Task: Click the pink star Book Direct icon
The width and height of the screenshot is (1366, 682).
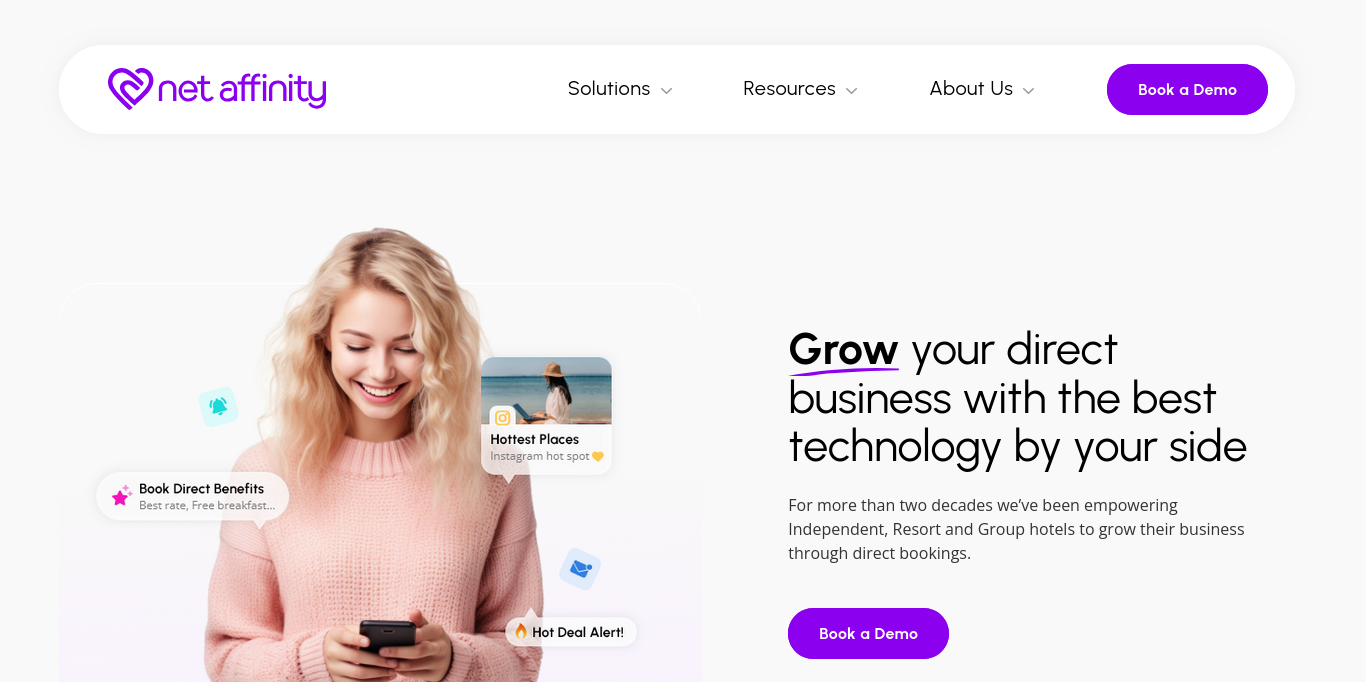Action: click(x=121, y=496)
